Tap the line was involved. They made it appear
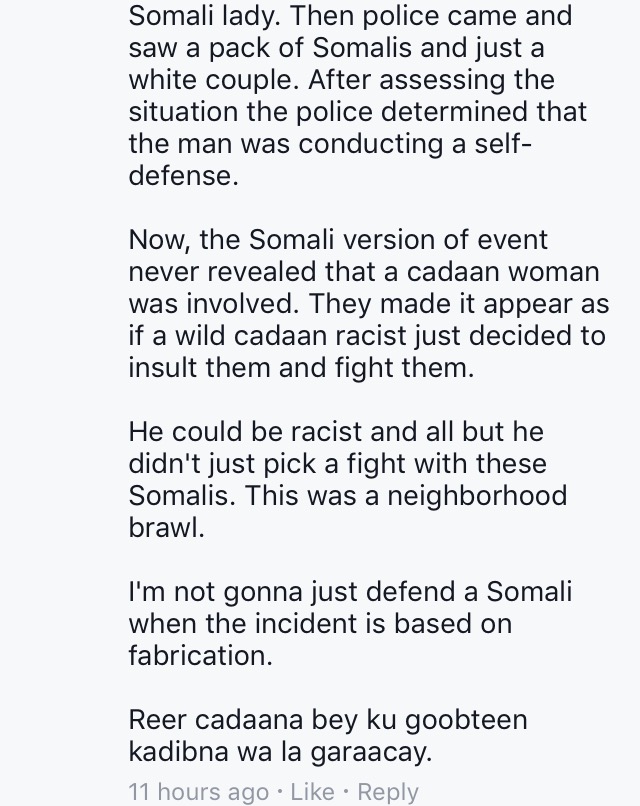 [369, 304]
